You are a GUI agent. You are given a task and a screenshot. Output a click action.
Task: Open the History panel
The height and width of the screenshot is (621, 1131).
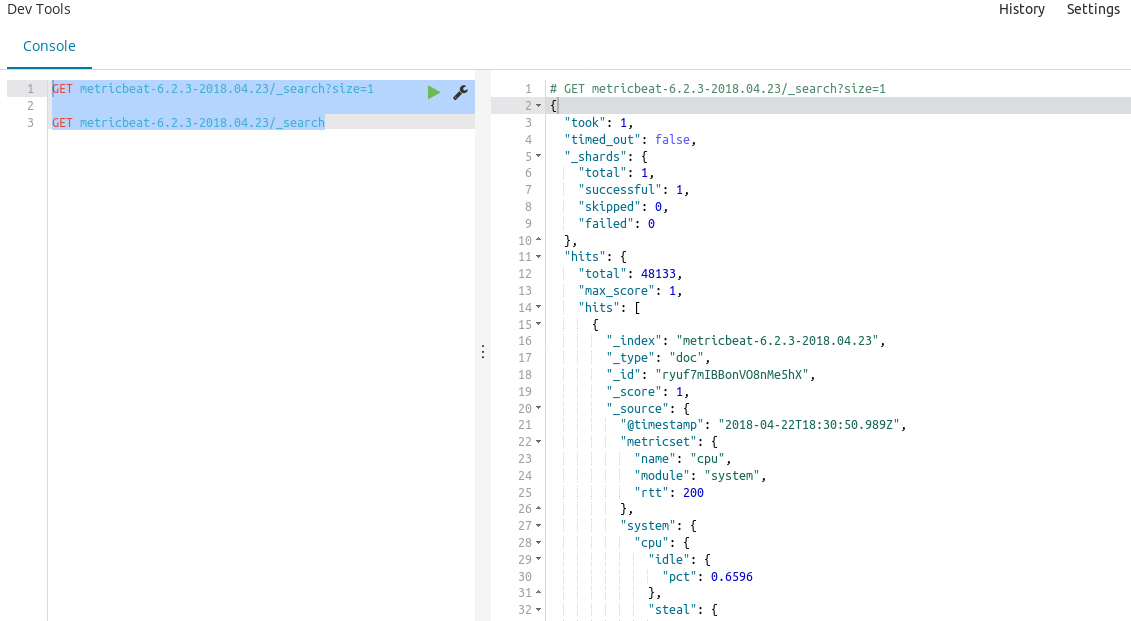(1021, 9)
